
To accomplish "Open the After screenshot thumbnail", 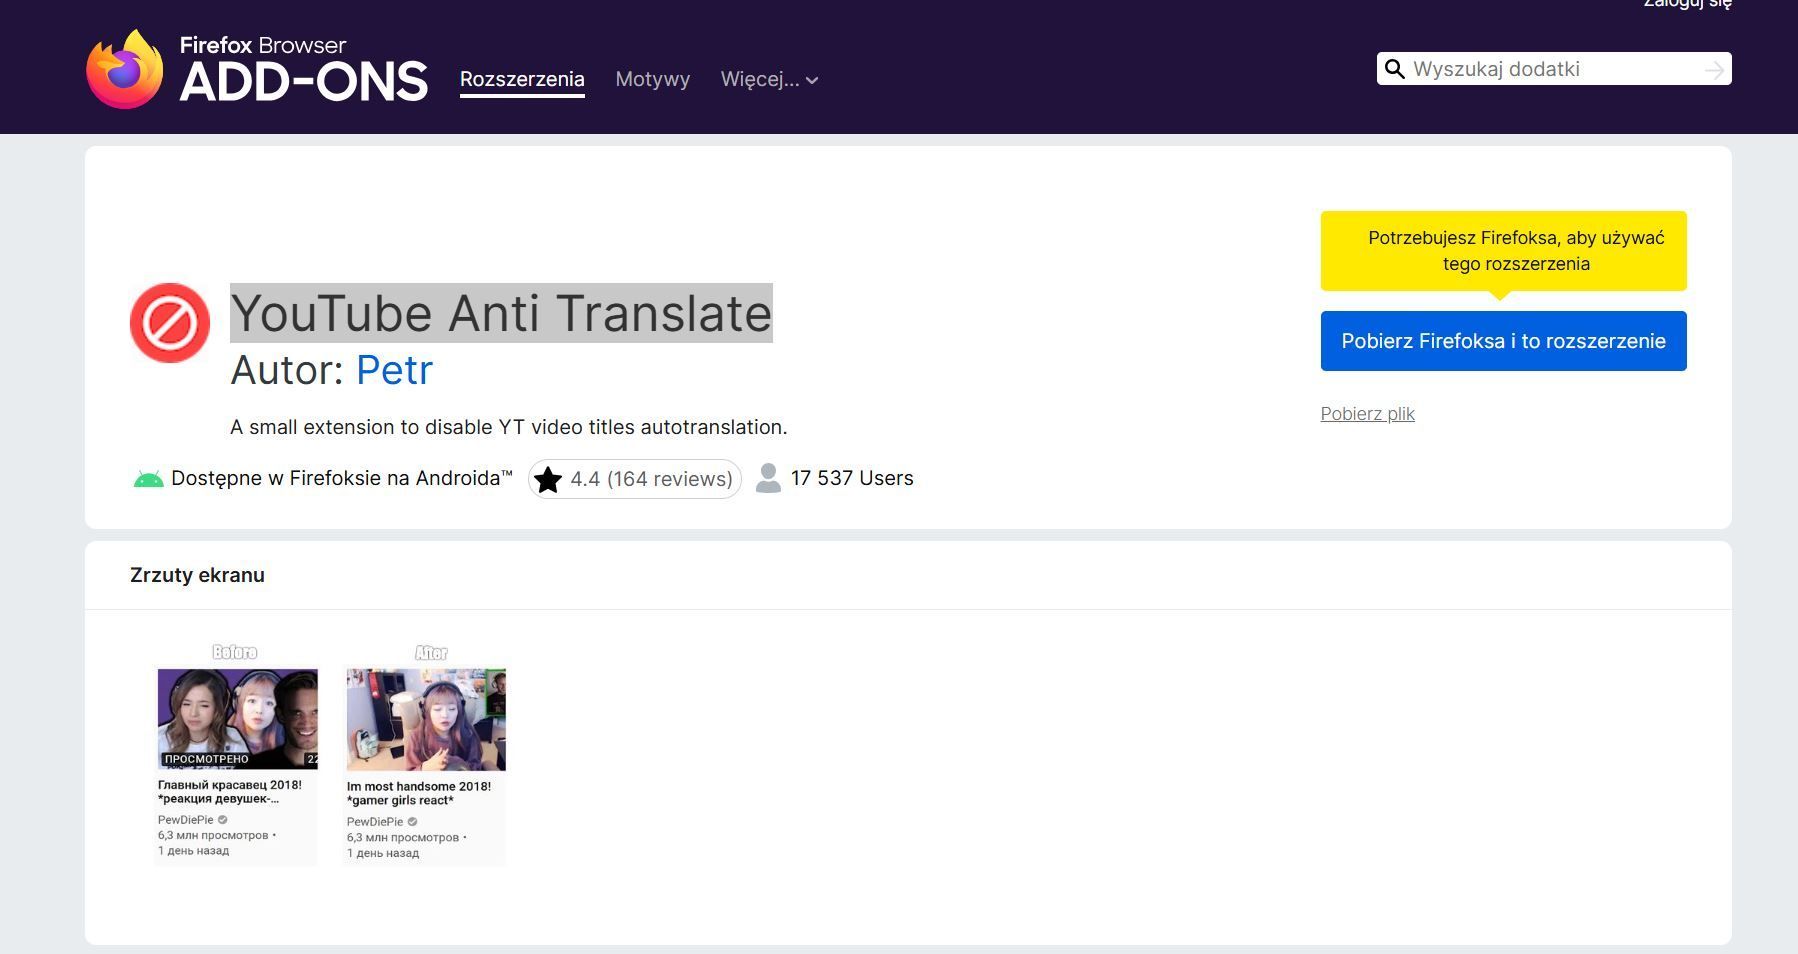I will pyautogui.click(x=426, y=753).
